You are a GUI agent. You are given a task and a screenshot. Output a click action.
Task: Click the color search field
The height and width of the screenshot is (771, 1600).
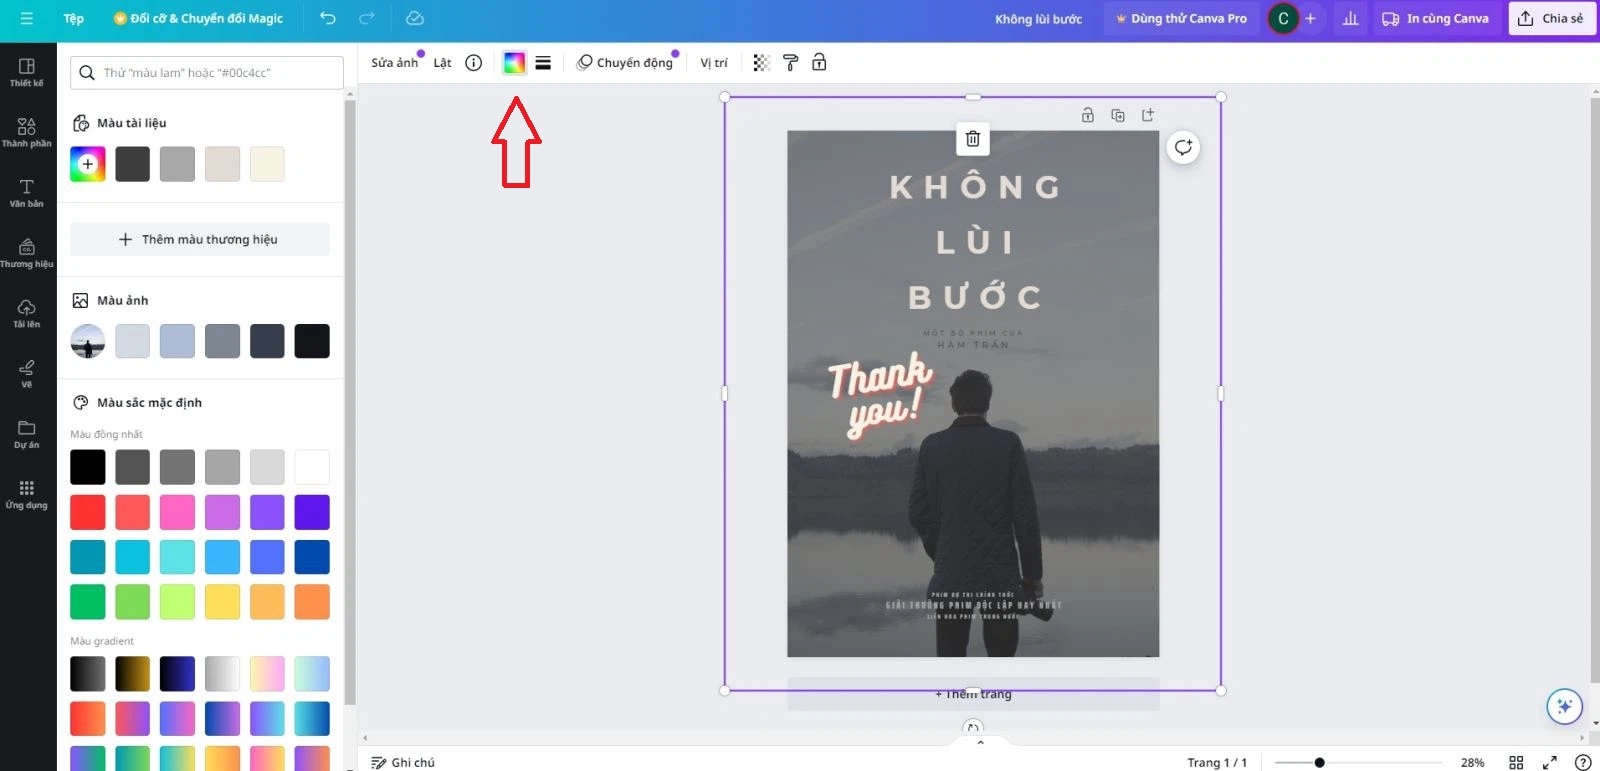[207, 72]
